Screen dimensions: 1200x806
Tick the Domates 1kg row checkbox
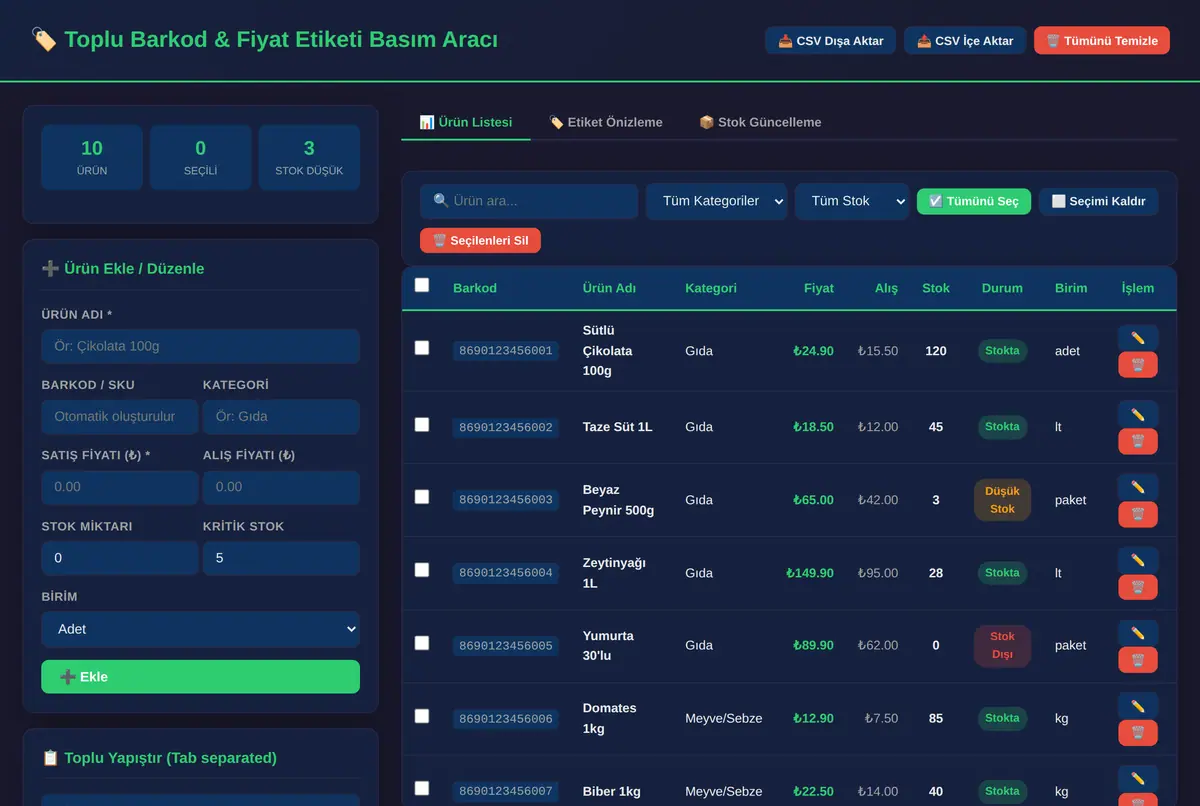[422, 716]
